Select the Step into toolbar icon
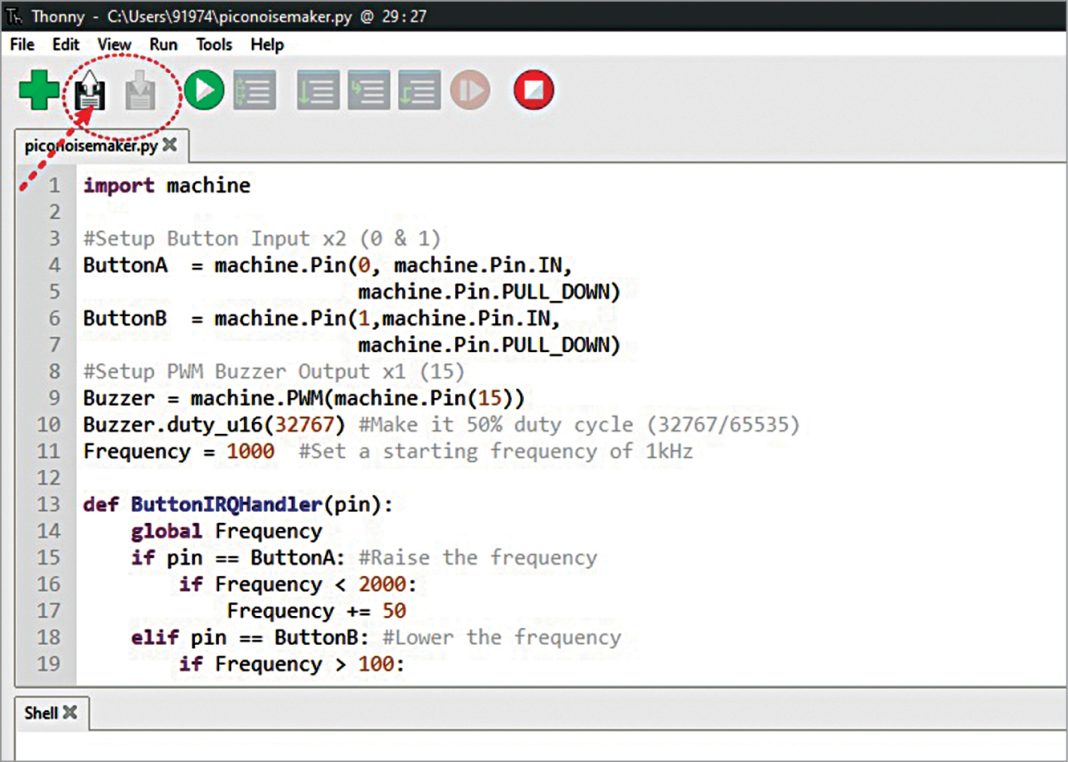 click(369, 90)
